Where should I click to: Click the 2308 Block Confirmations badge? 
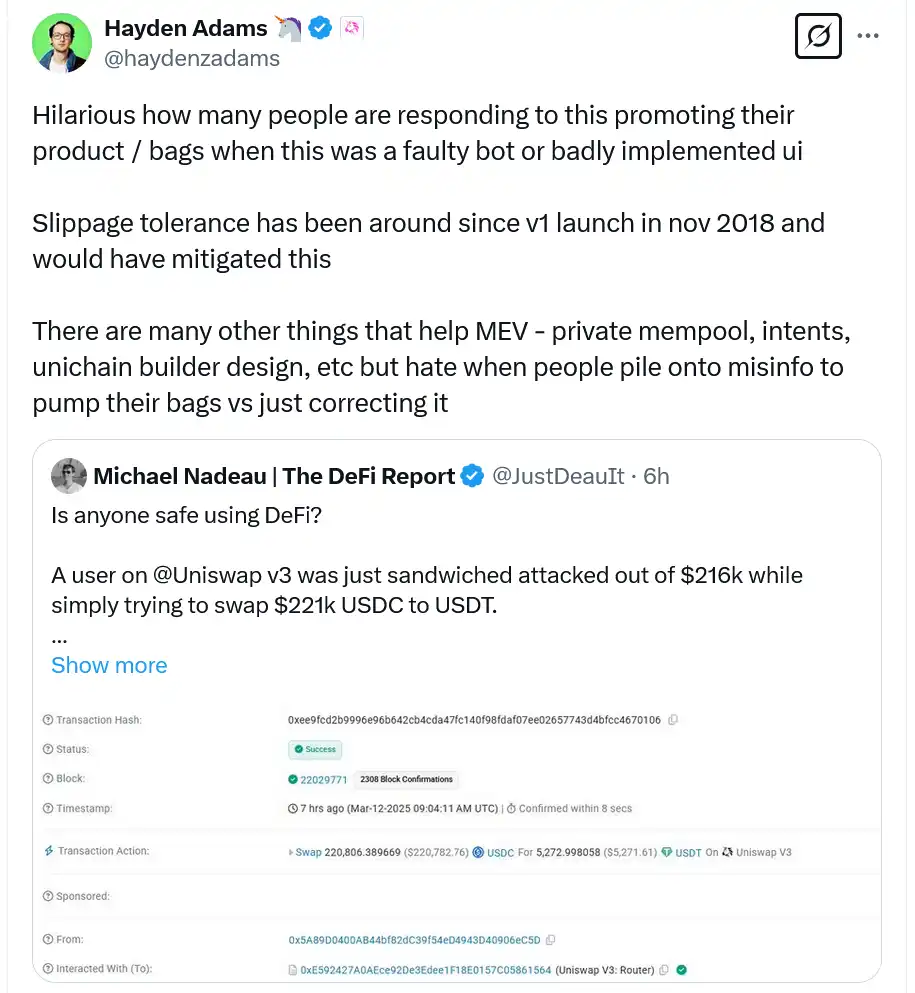(406, 779)
